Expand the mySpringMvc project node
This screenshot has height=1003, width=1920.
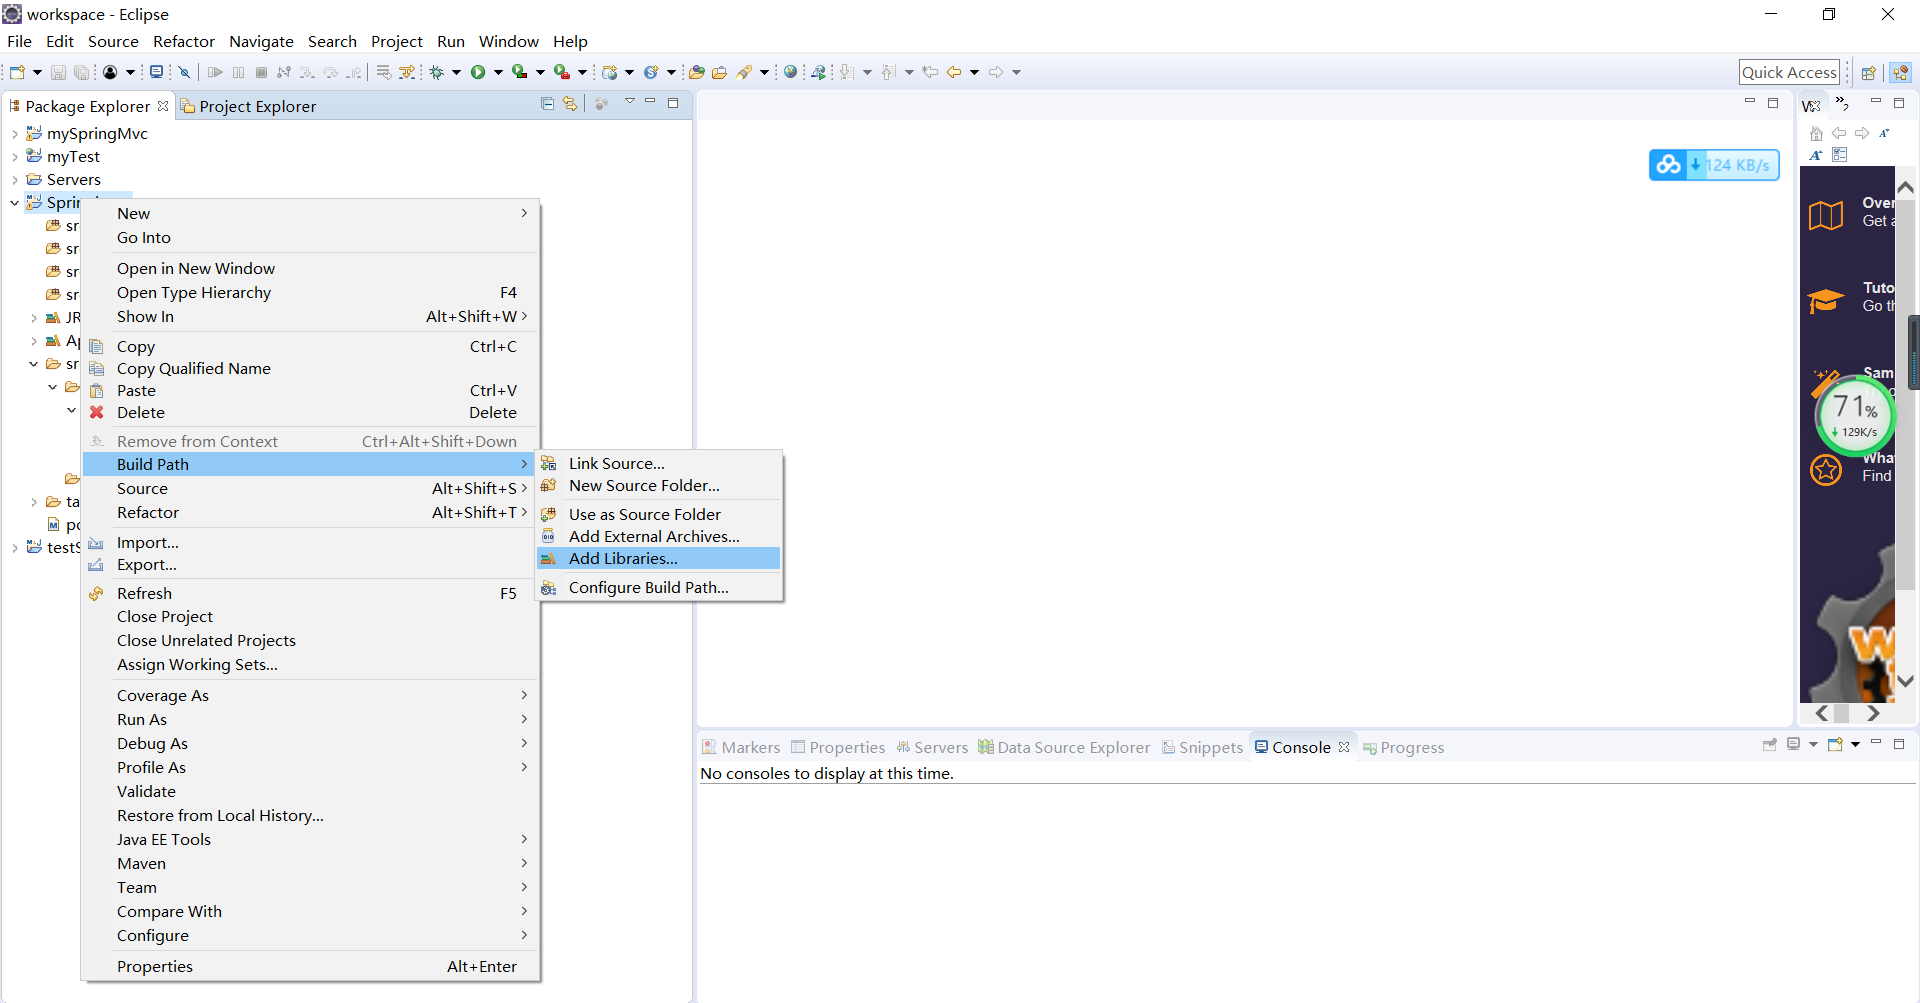(x=15, y=134)
